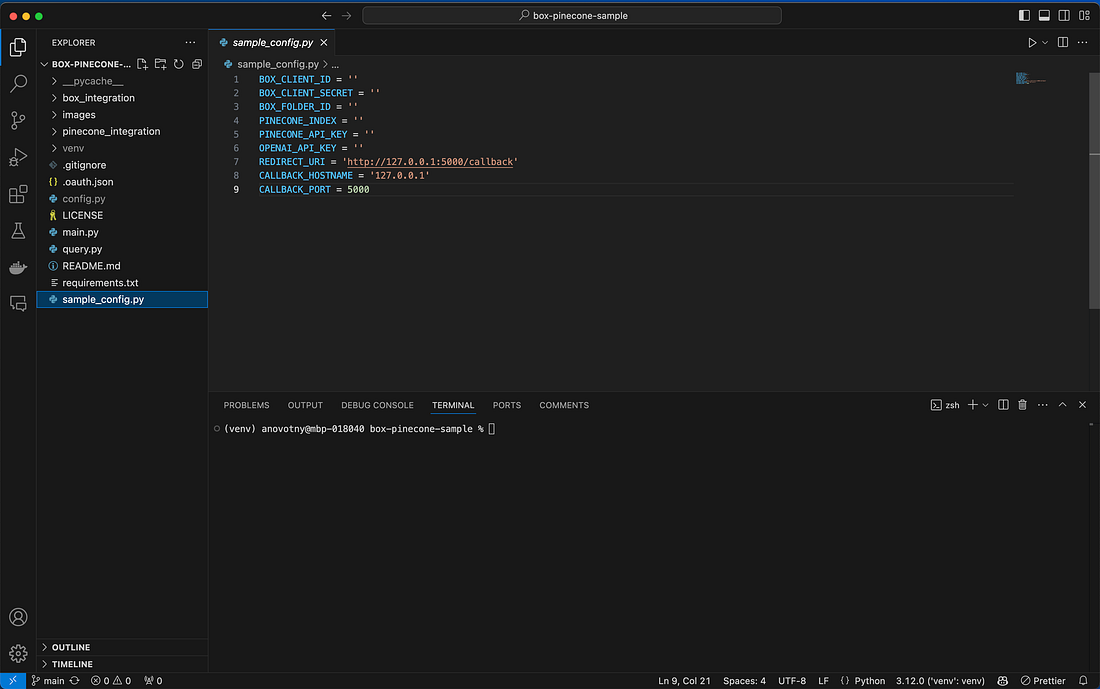The width and height of the screenshot is (1100, 689).
Task: Split the editor right
Action: 1063,43
